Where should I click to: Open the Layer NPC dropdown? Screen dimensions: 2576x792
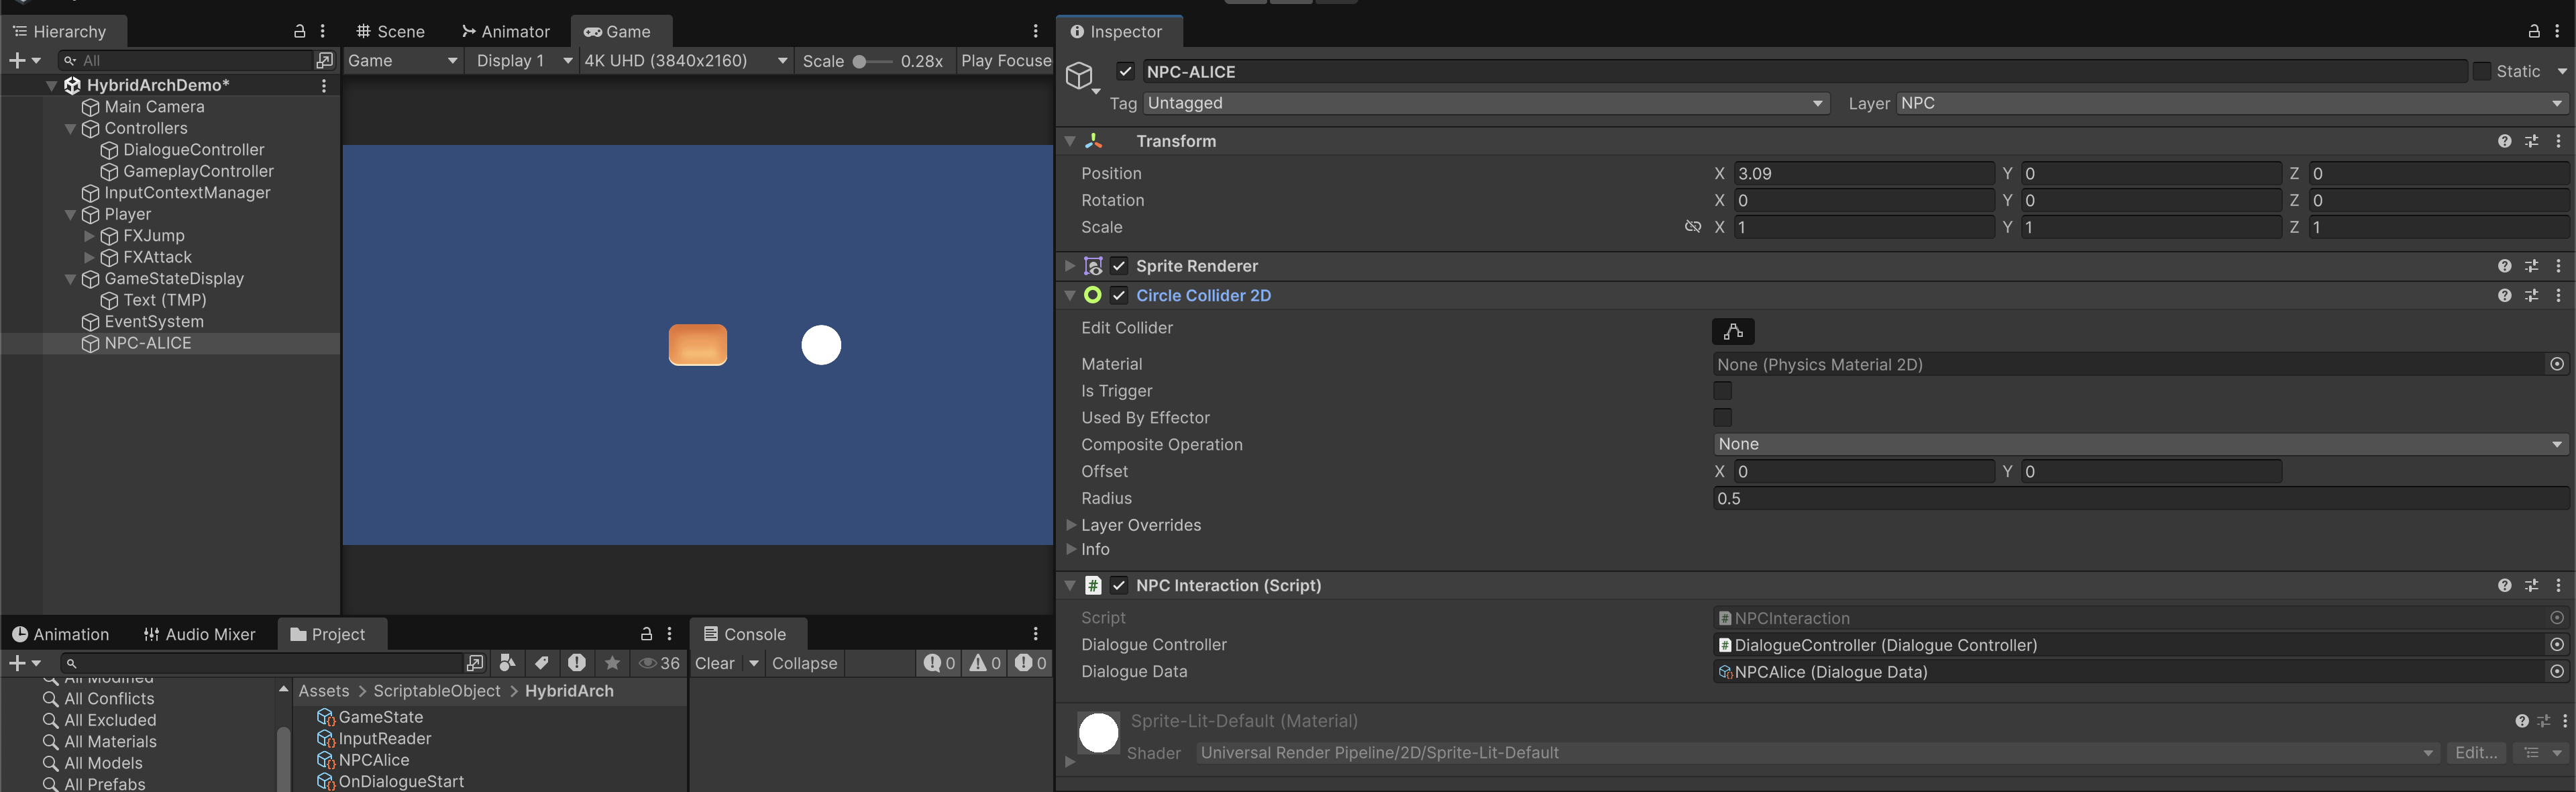coord(2232,103)
